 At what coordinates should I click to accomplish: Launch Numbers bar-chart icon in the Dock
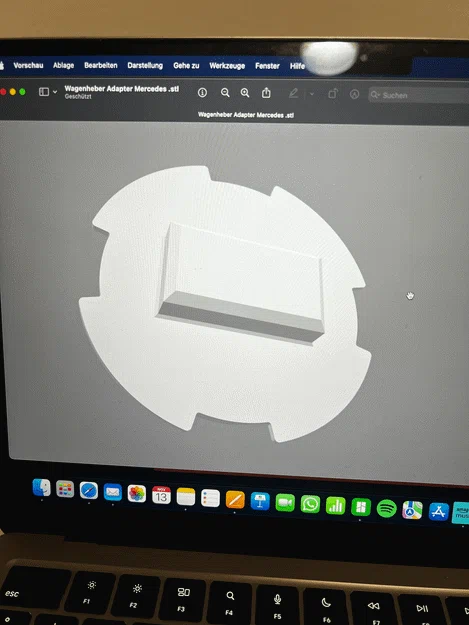(x=336, y=506)
